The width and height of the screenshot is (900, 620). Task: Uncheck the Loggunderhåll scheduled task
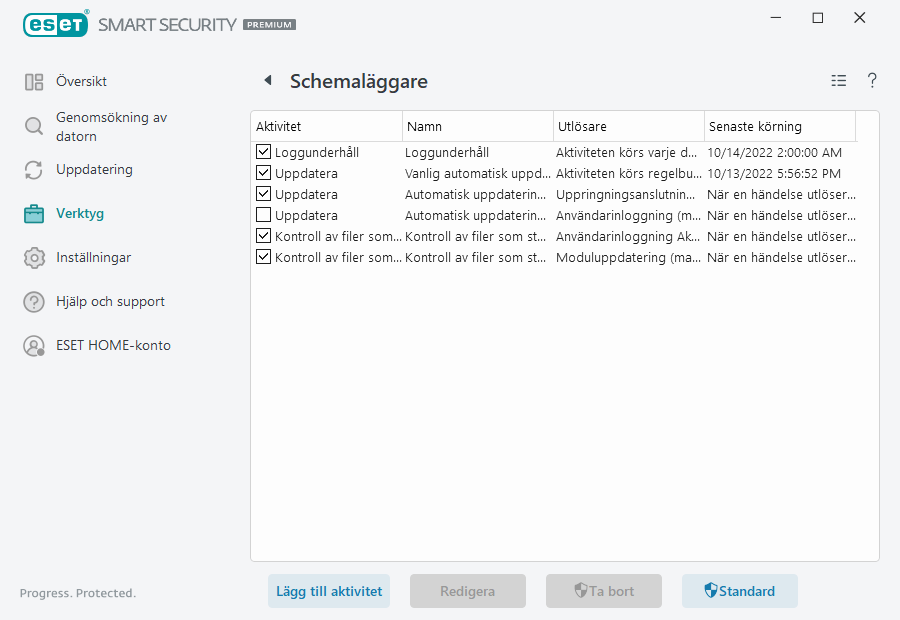263,152
